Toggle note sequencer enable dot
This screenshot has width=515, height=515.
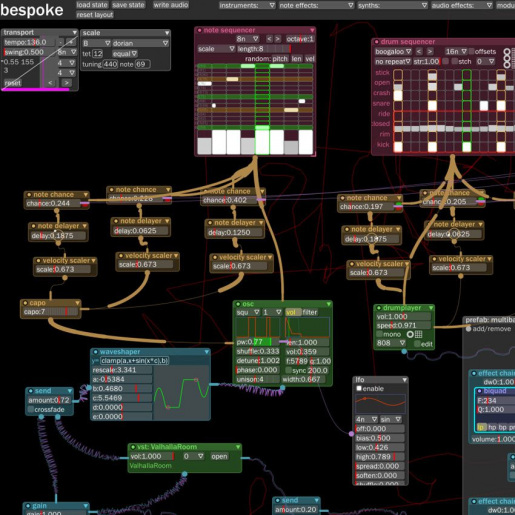[x=199, y=30]
